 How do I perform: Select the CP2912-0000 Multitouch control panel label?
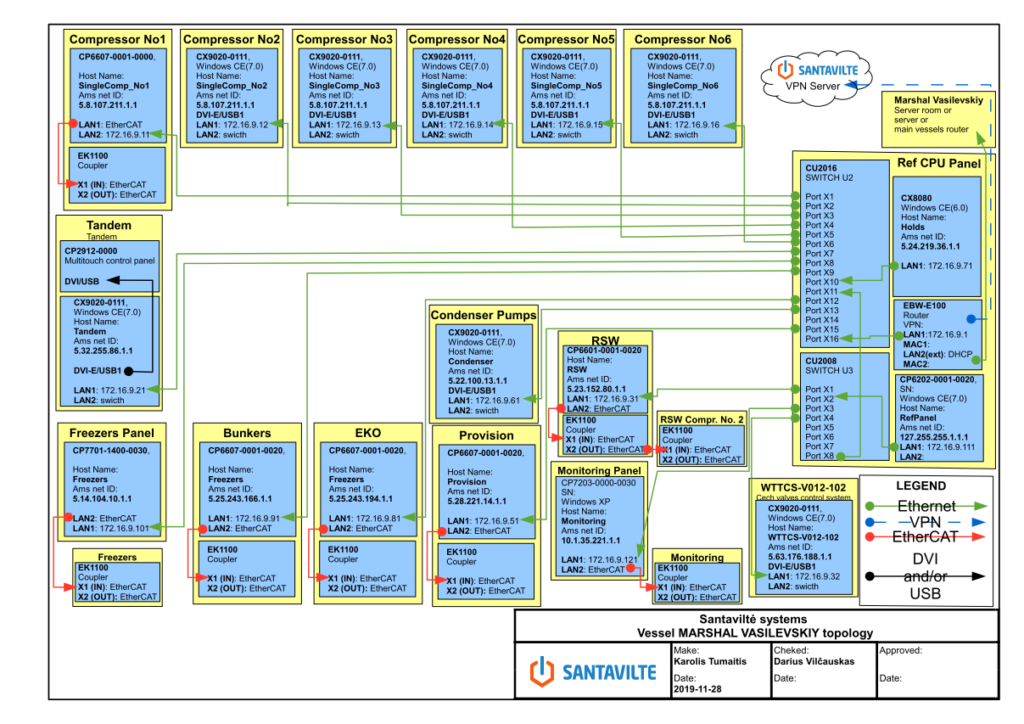click(109, 256)
